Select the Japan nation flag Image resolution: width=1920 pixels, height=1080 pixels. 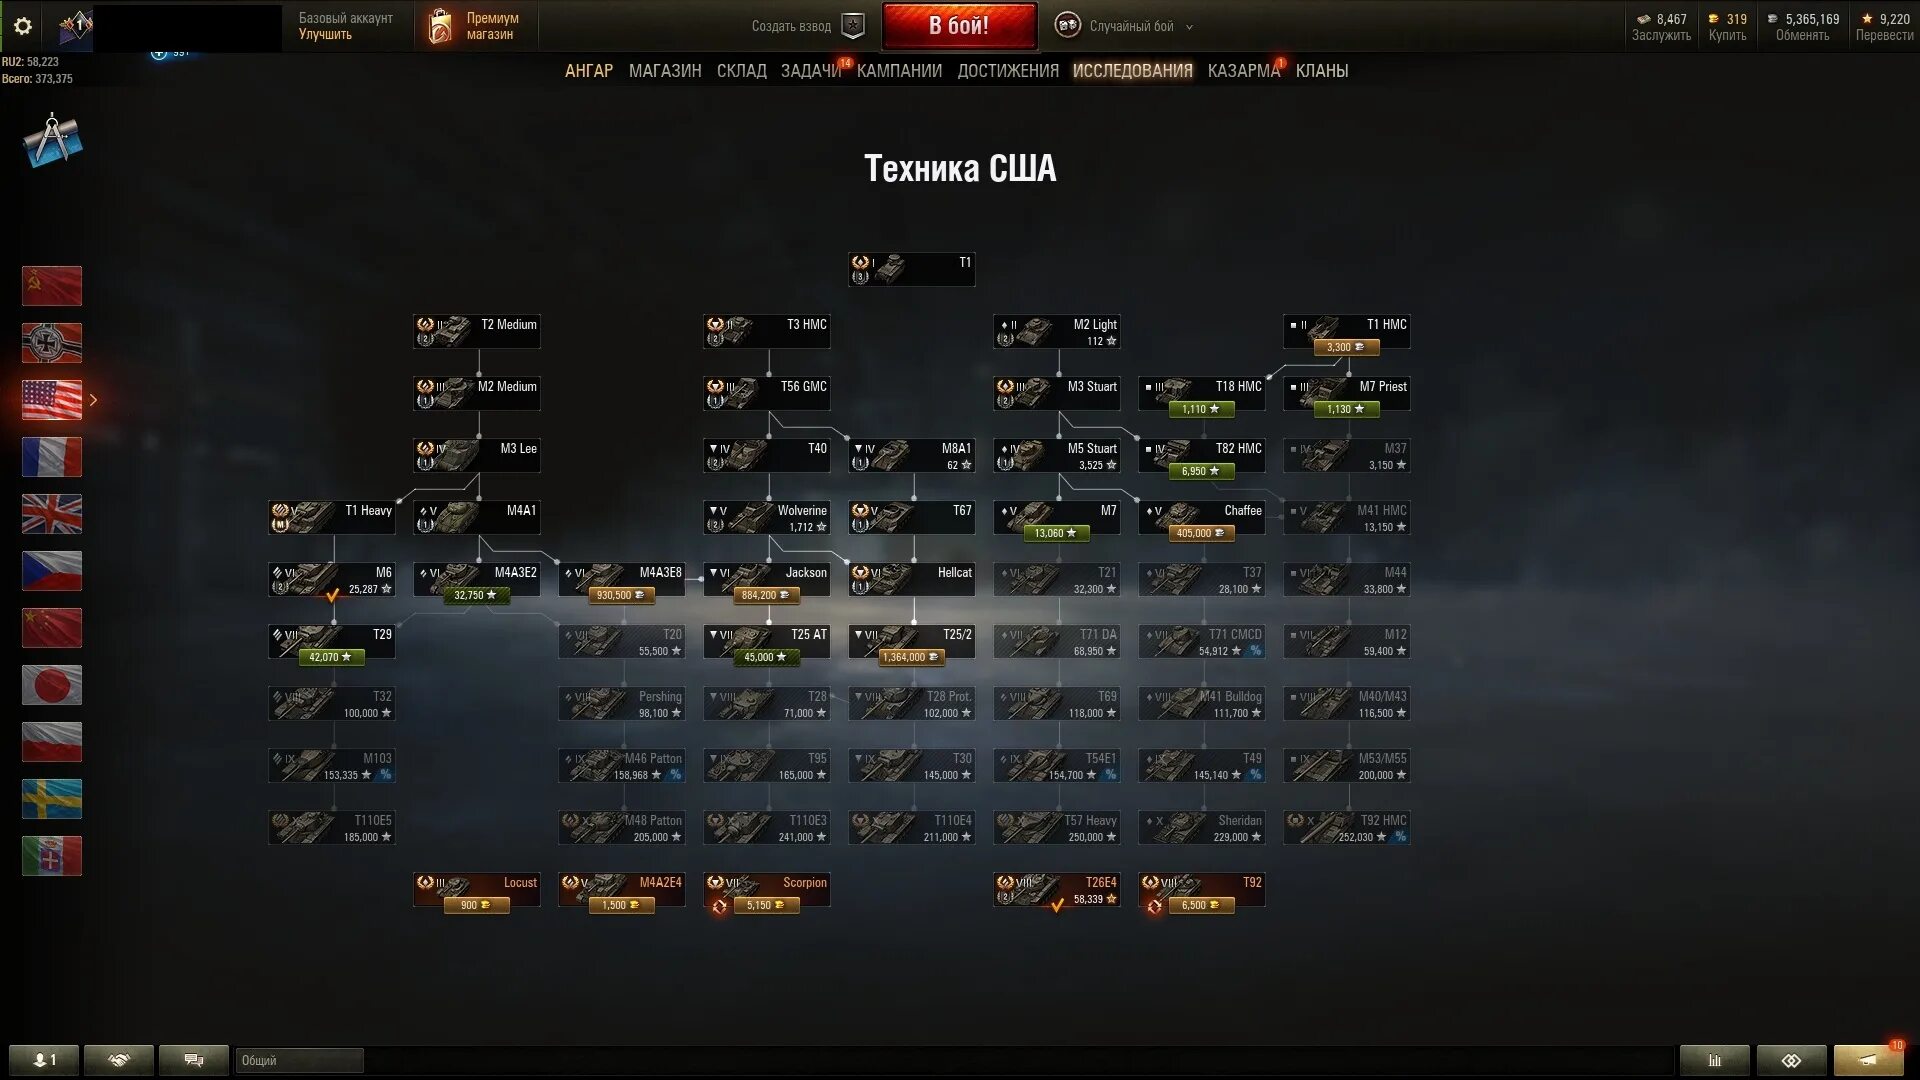52,685
